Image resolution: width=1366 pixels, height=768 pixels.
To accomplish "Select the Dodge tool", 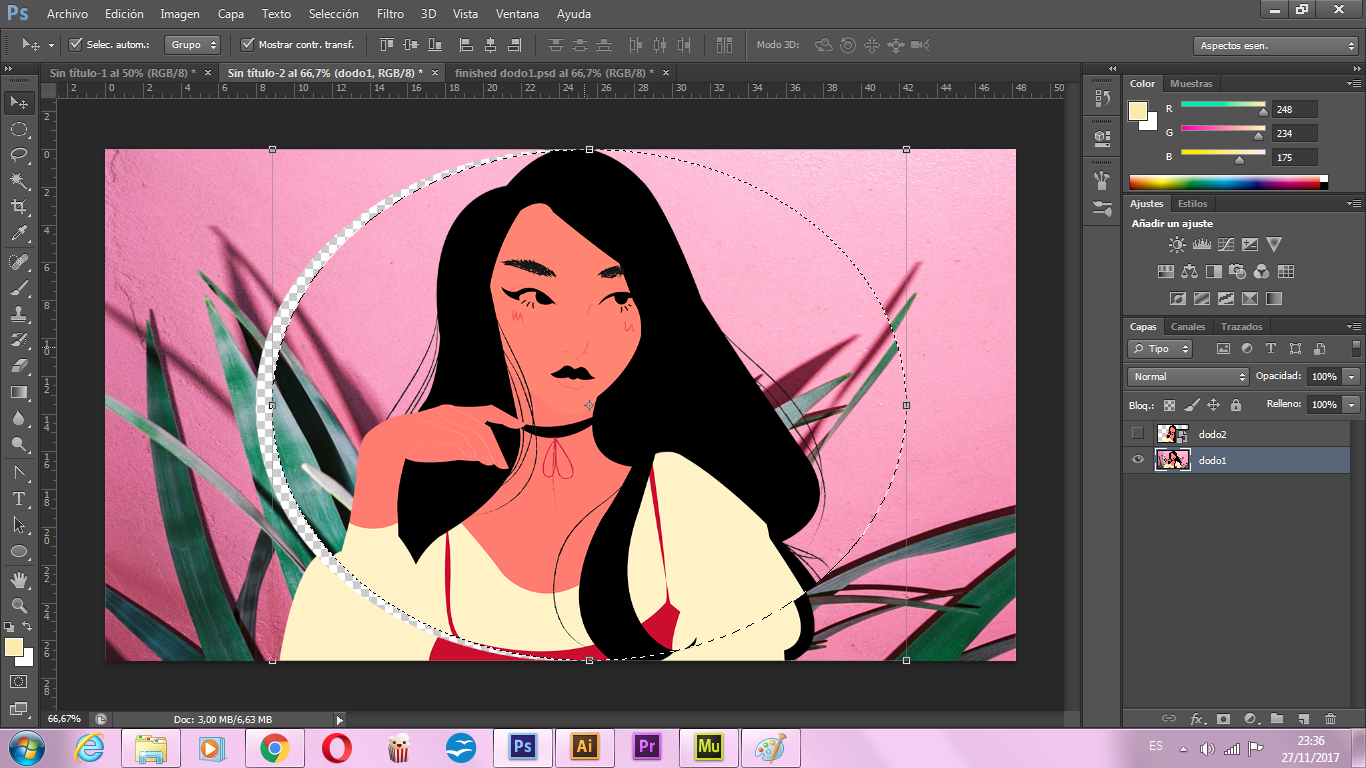I will (18, 444).
